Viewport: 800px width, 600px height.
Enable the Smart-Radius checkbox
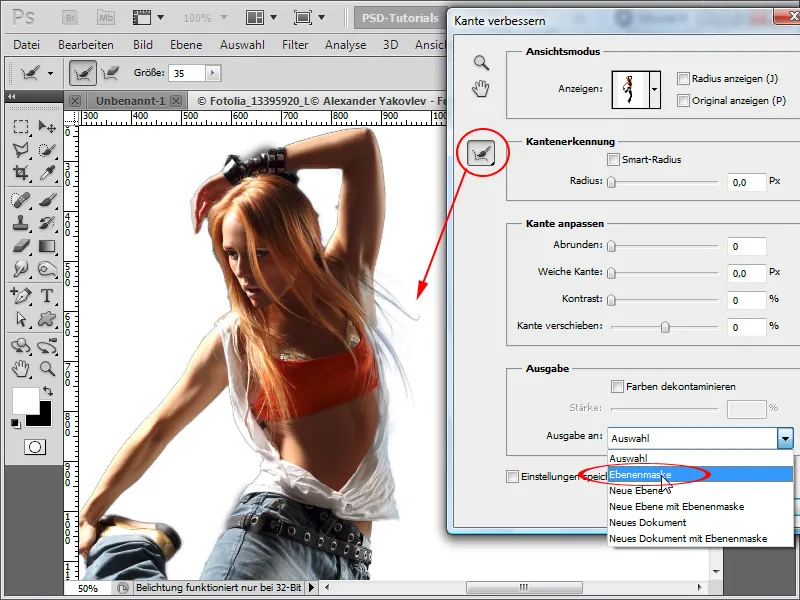point(613,159)
